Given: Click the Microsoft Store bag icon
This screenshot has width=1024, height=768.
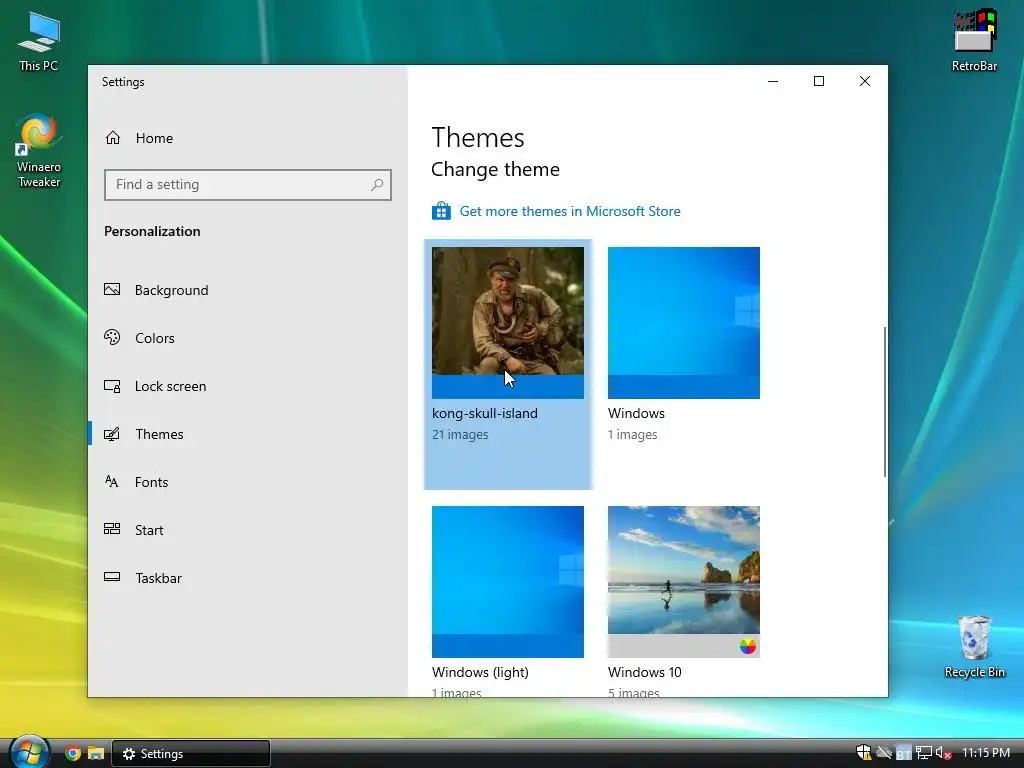Looking at the screenshot, I should click(x=441, y=211).
